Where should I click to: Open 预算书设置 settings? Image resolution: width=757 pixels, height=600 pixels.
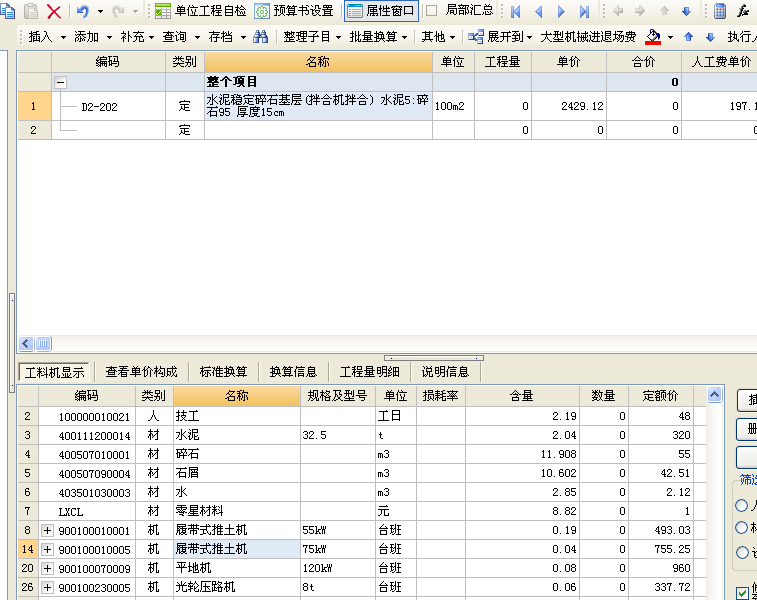(x=294, y=11)
